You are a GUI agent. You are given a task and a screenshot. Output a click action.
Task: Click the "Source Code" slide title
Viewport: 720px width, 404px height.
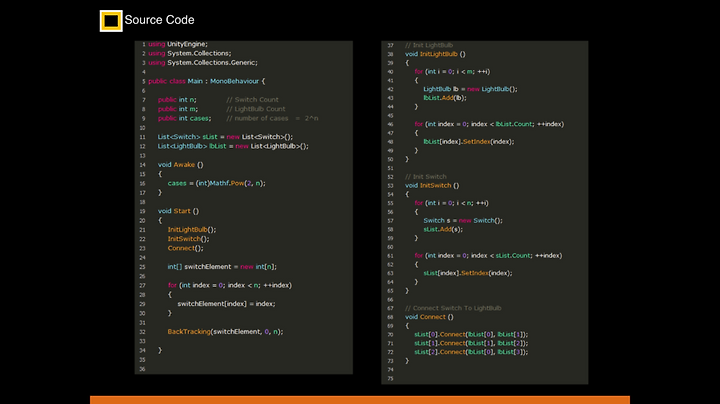click(x=159, y=20)
